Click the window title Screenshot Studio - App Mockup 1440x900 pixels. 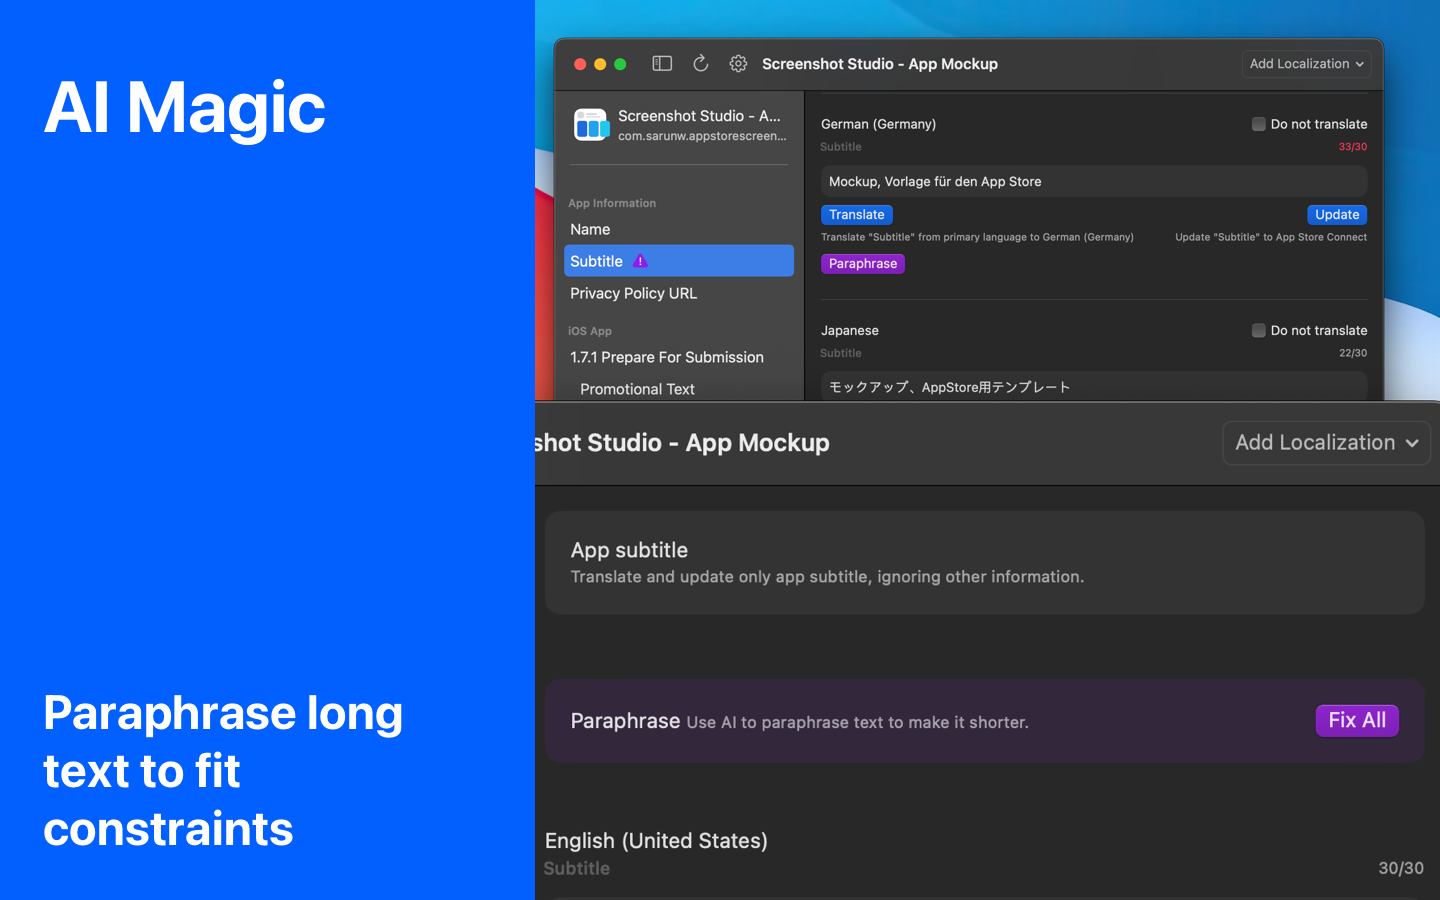pyautogui.click(x=880, y=64)
